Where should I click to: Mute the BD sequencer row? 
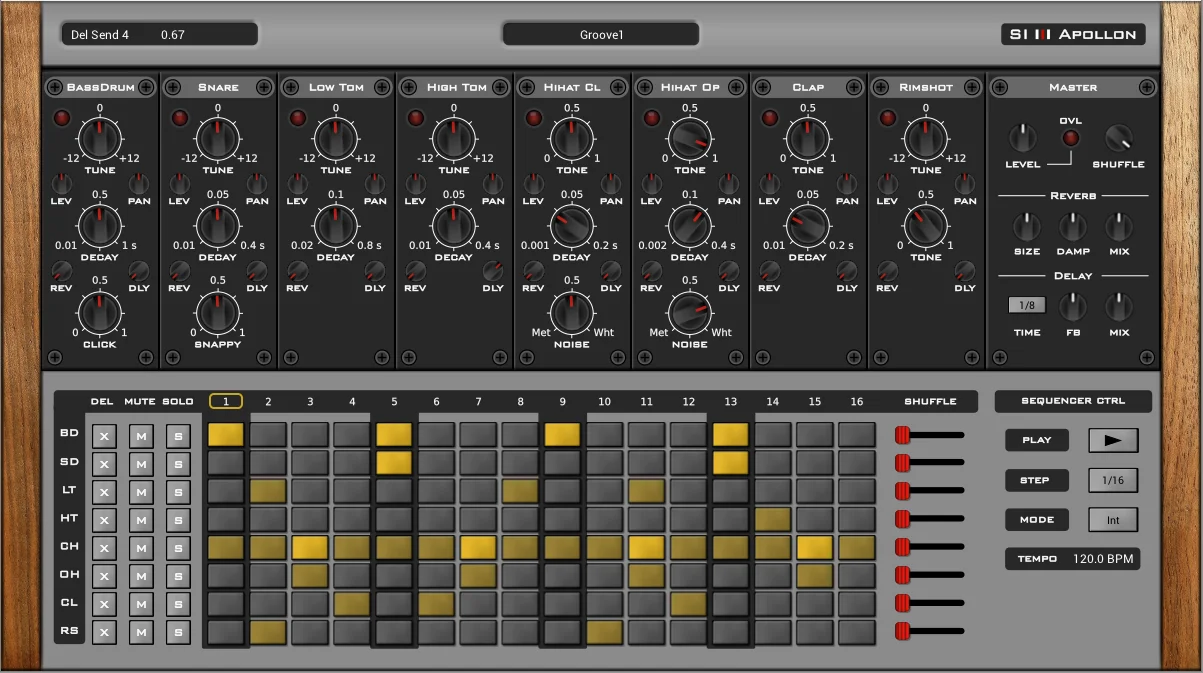coord(141,435)
